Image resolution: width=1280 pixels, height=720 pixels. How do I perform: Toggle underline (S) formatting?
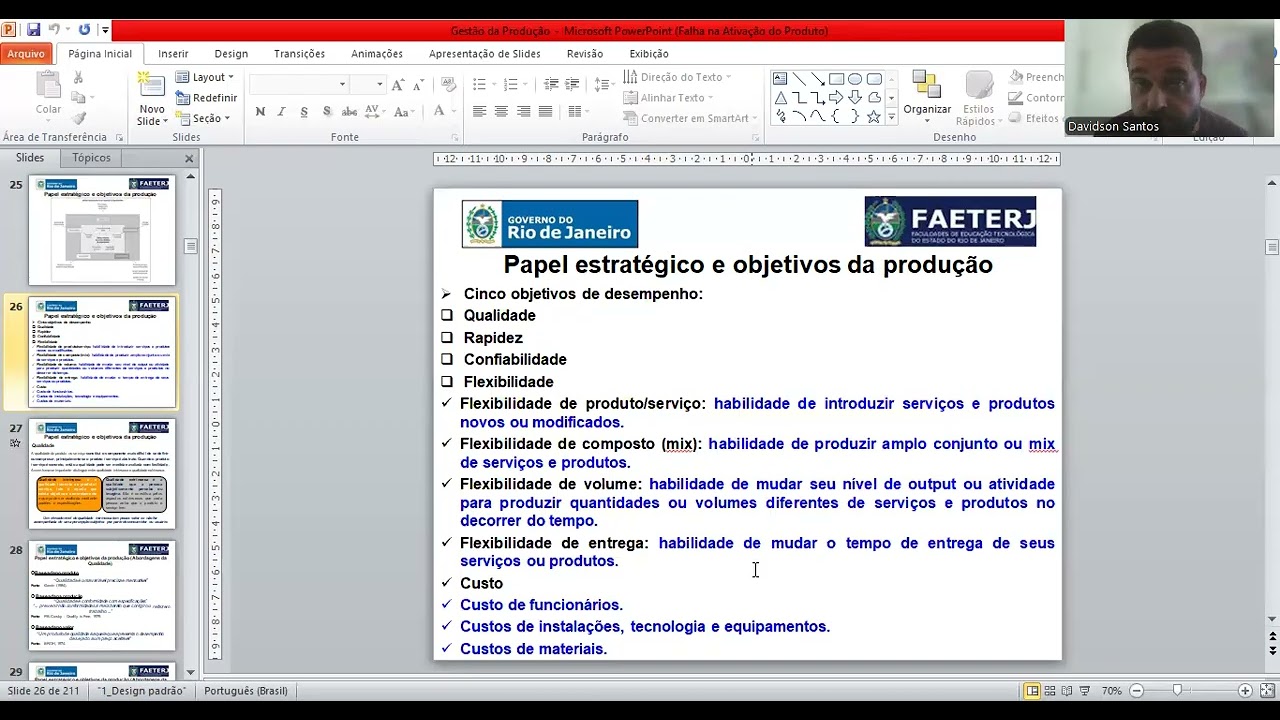pos(304,111)
